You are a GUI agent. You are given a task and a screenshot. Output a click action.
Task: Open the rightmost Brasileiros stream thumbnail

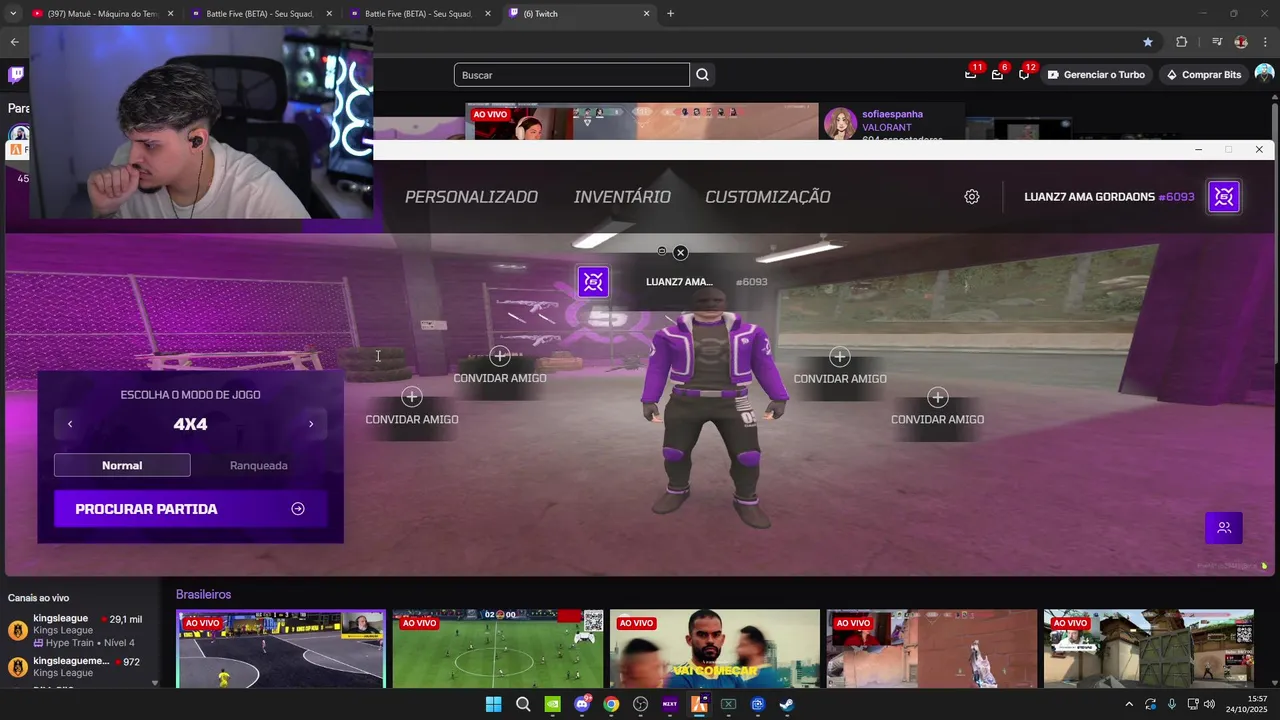1148,649
